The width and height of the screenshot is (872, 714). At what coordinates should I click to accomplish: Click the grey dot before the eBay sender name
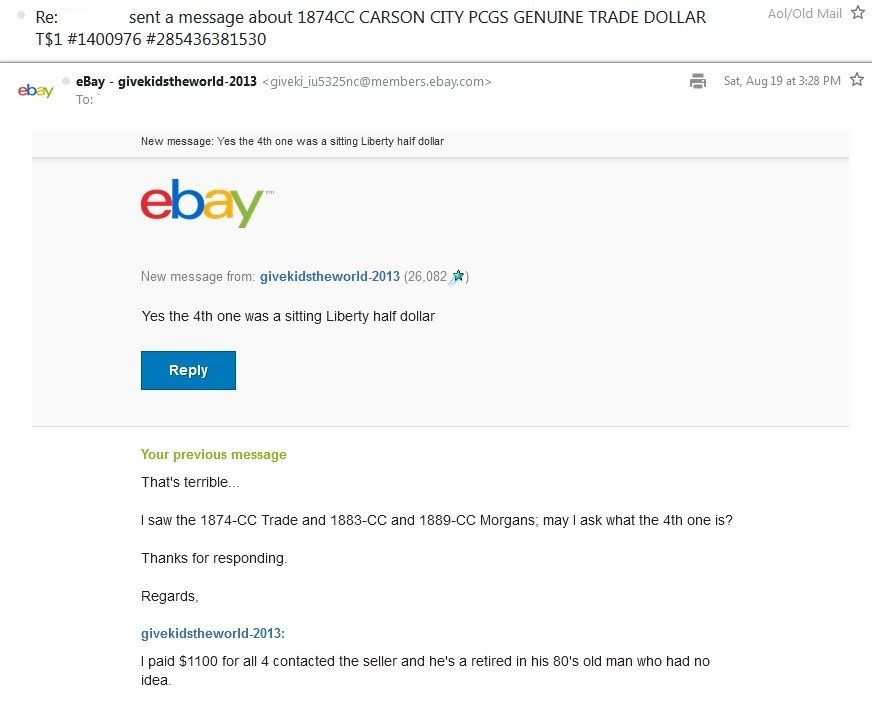(66, 80)
